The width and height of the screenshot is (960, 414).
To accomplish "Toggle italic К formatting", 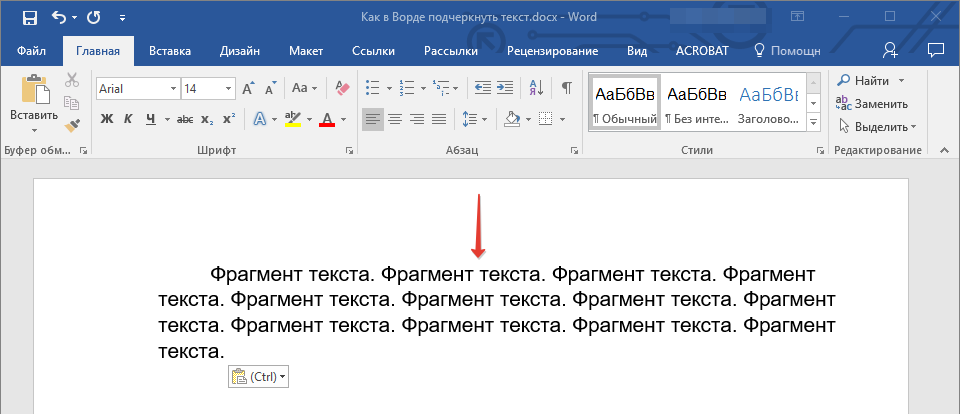I will click(x=128, y=119).
